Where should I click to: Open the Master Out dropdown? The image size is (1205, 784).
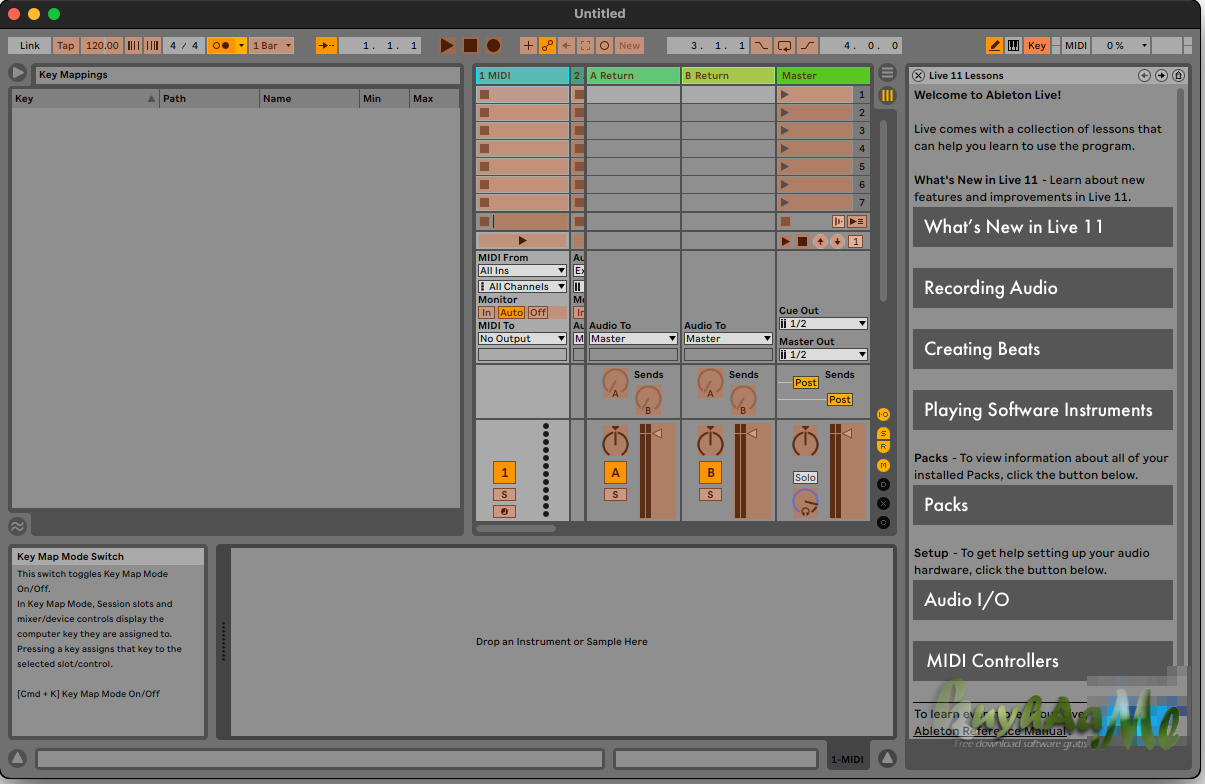click(x=823, y=355)
